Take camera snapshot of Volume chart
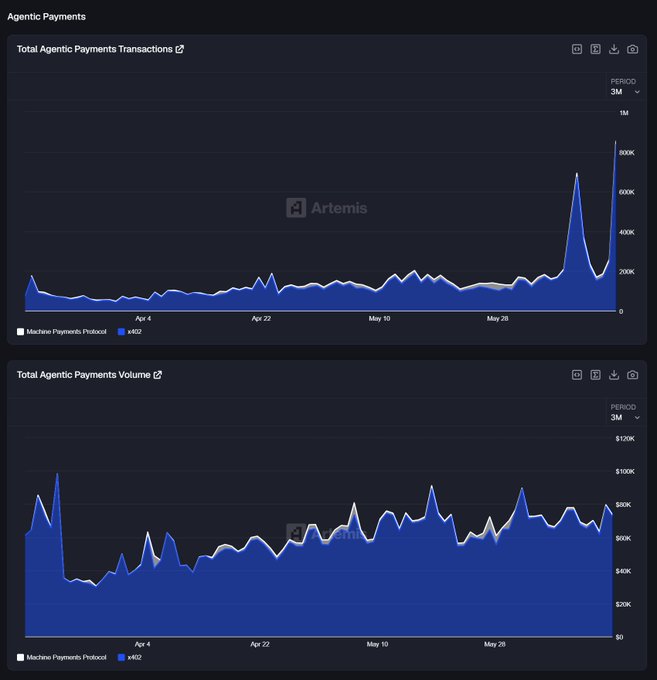The width and height of the screenshot is (657, 680). coord(632,375)
